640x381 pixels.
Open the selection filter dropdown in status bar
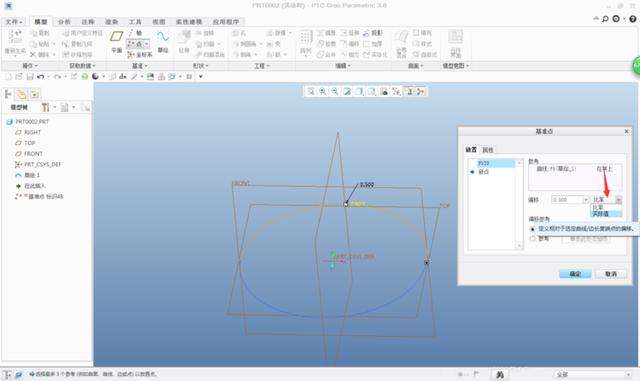(x=593, y=374)
